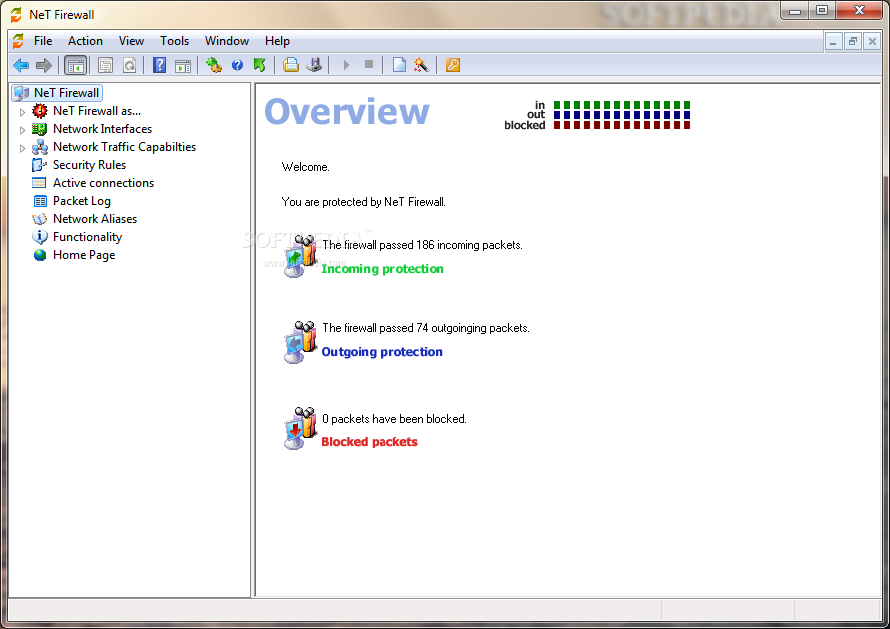Viewport: 890px width, 629px height.
Task: Open the Outgoing protection link
Action: pyautogui.click(x=382, y=352)
